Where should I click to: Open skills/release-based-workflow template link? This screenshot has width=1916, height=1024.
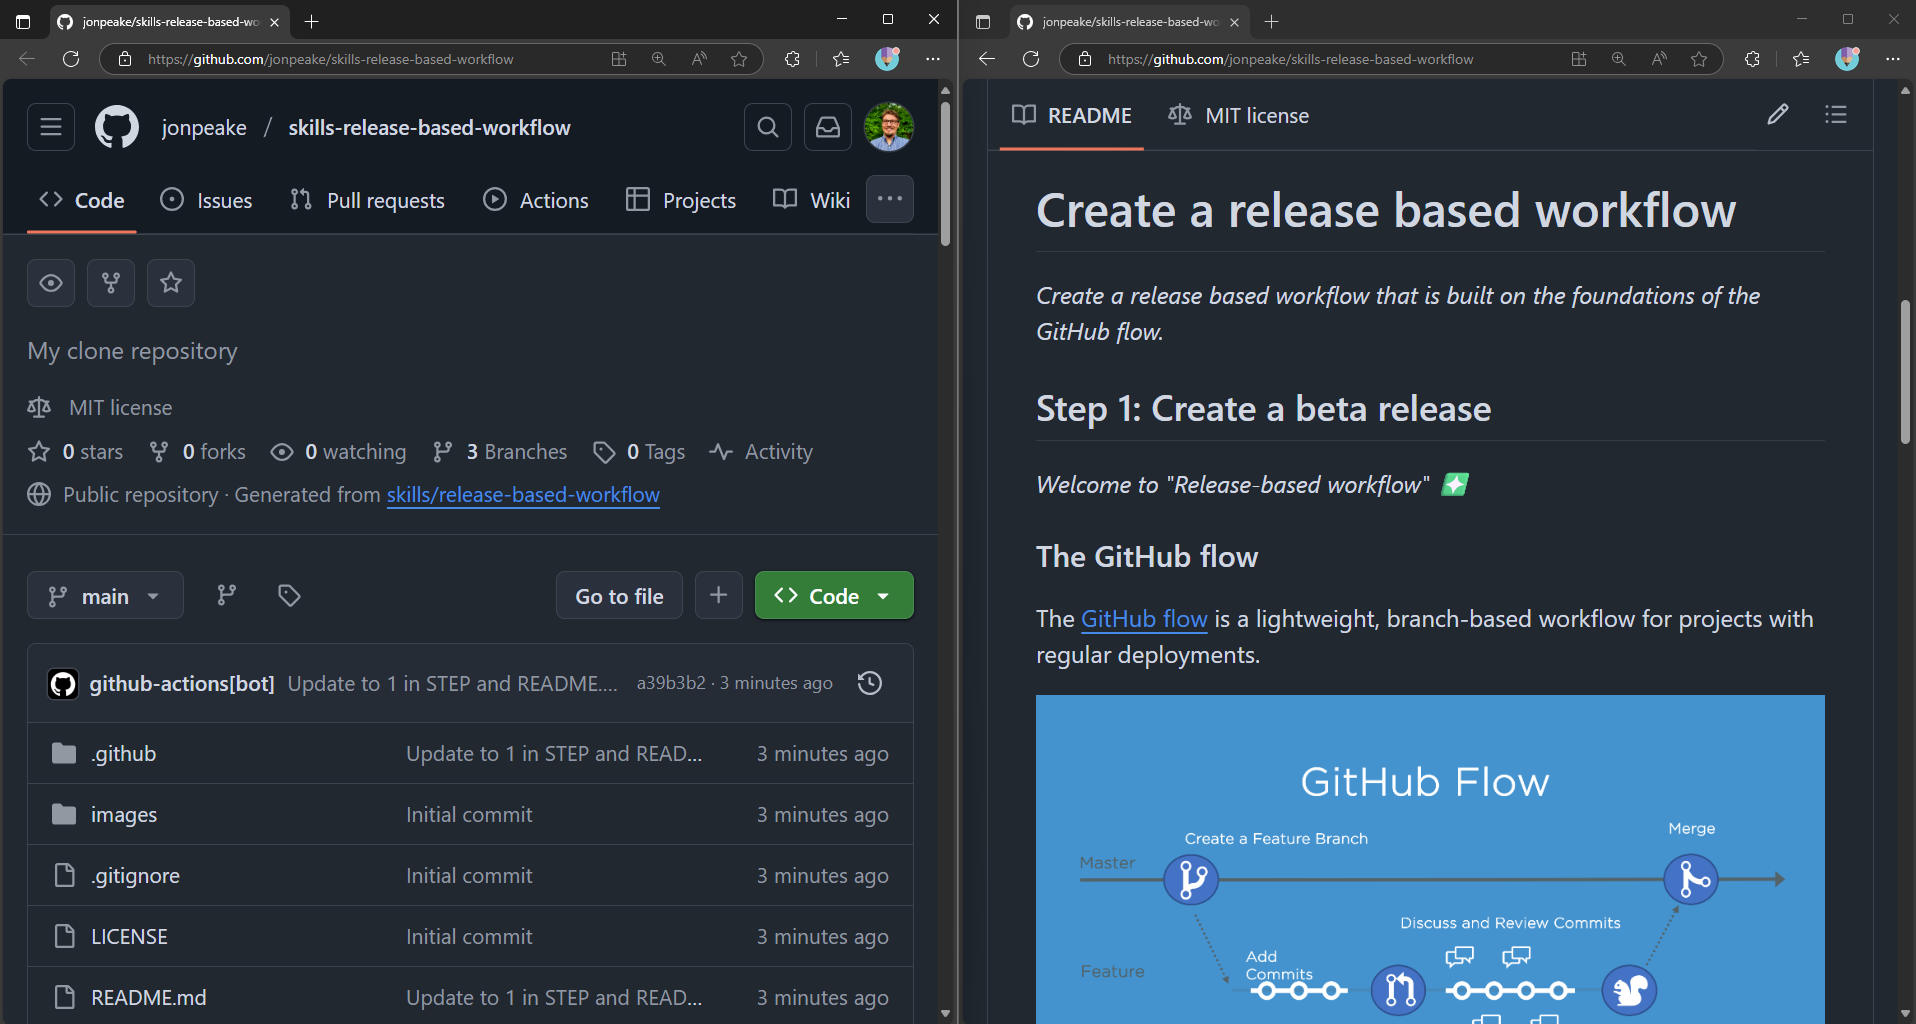point(523,494)
